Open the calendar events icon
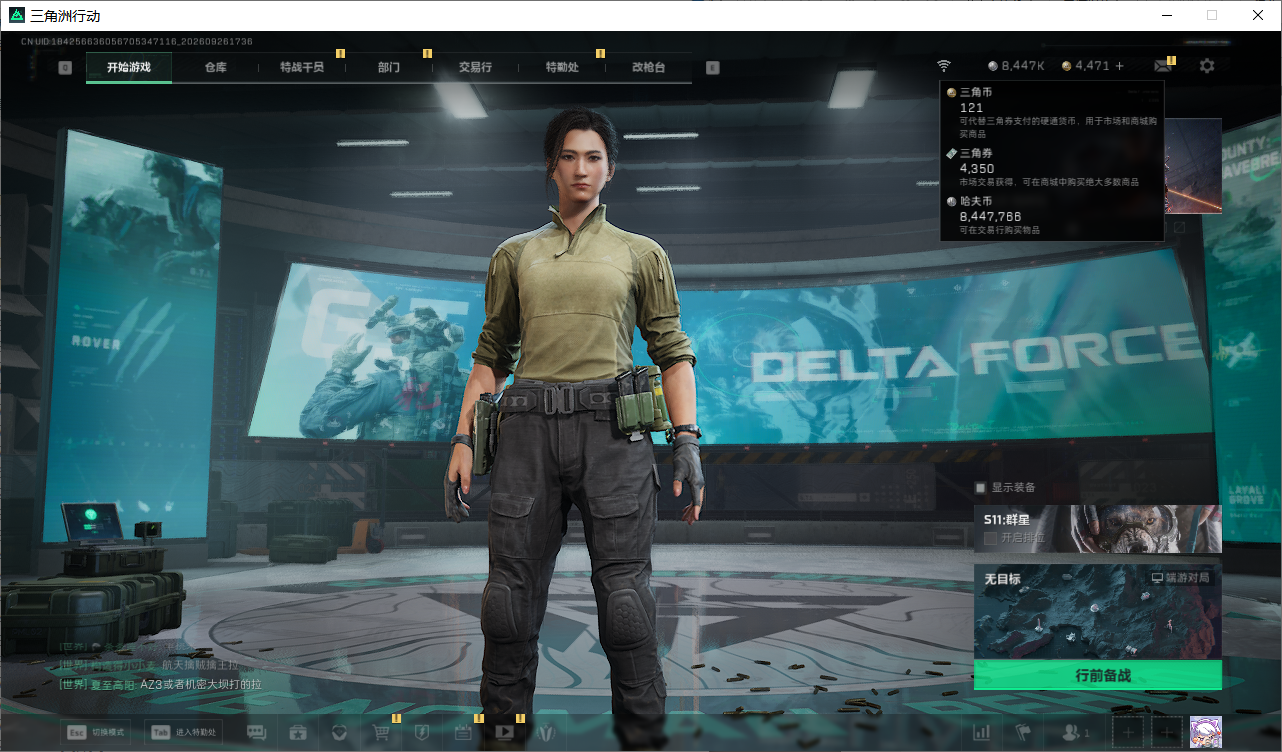The image size is (1282, 752). pyautogui.click(x=463, y=732)
